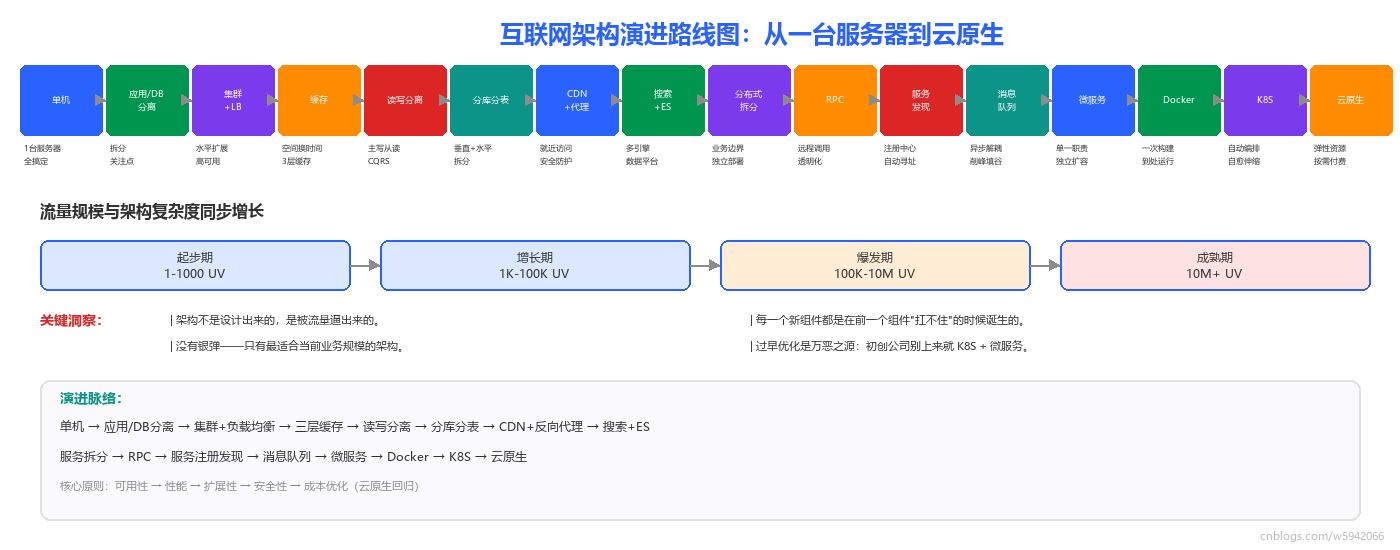This screenshot has width=1400, height=550.
Task: Select the caption 垂直+水平
Action: (x=473, y=148)
